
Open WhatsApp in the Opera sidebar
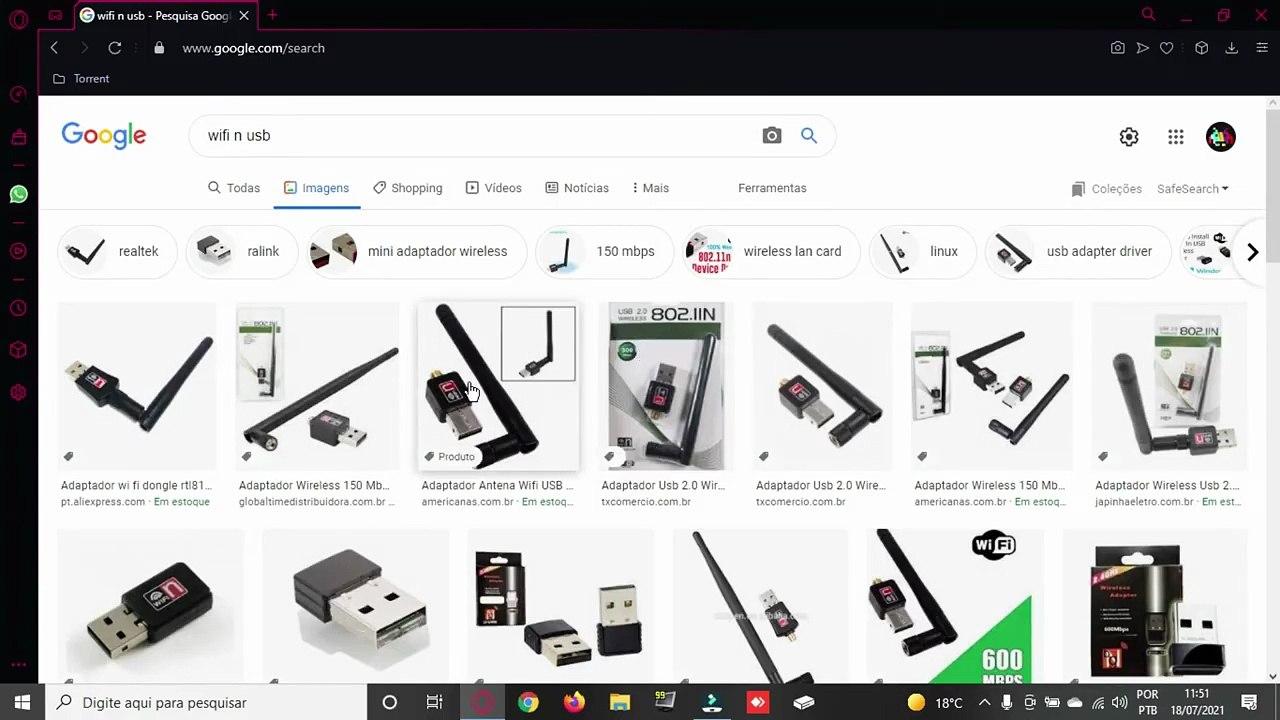pos(18,194)
